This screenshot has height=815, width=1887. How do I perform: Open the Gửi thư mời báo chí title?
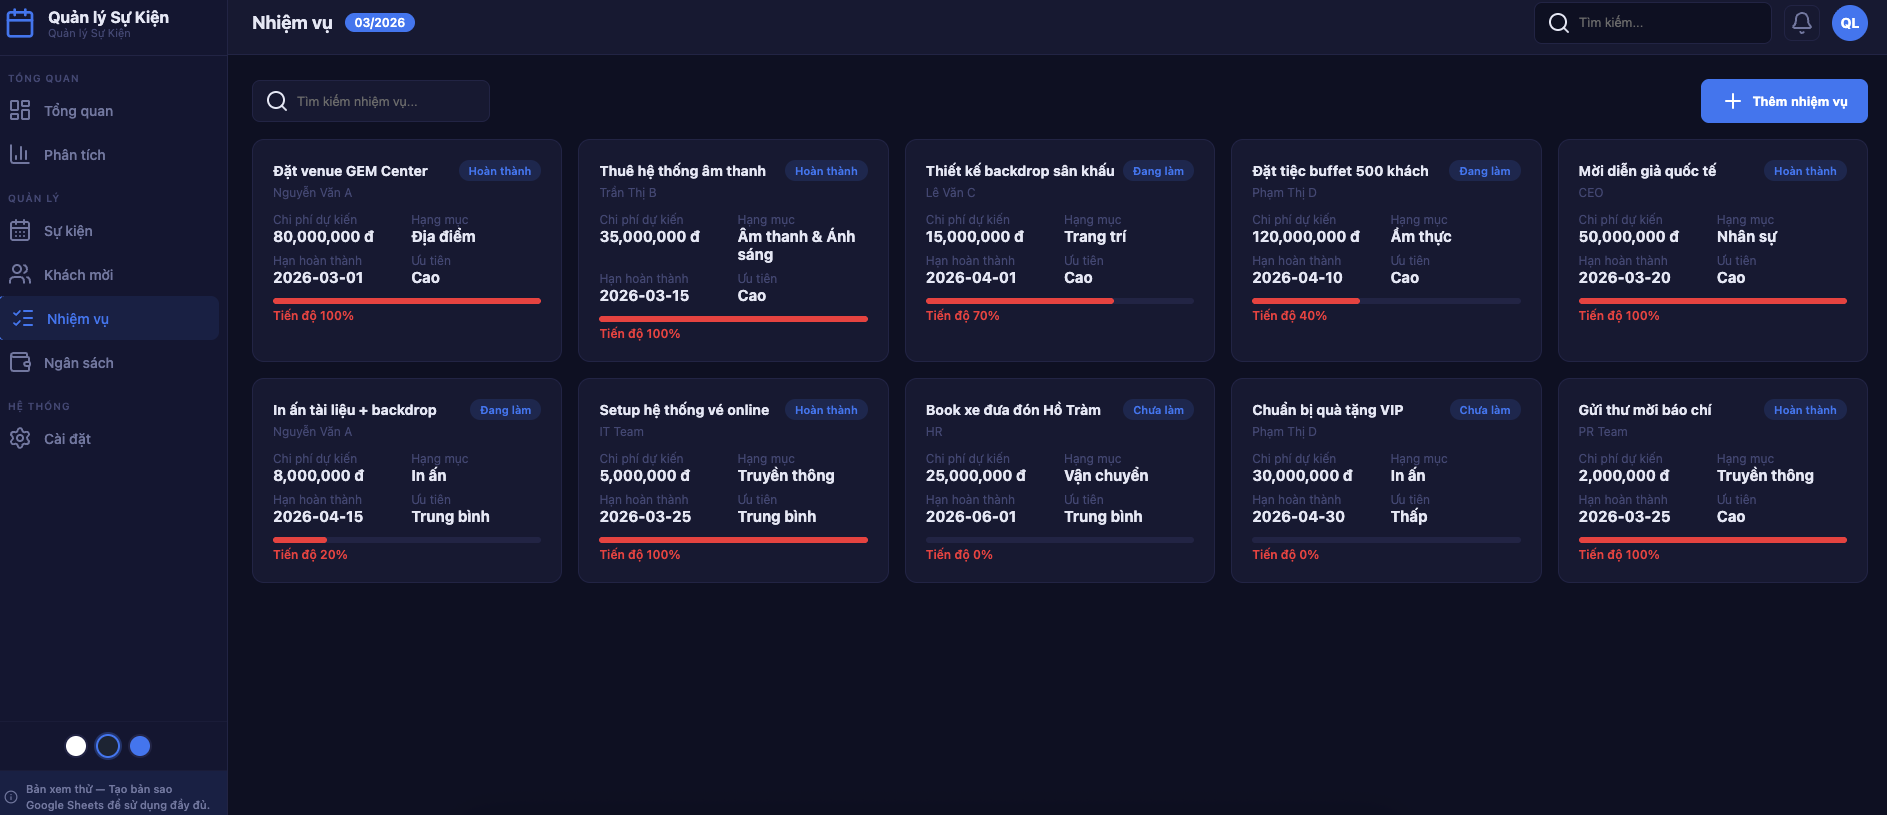coord(1645,410)
